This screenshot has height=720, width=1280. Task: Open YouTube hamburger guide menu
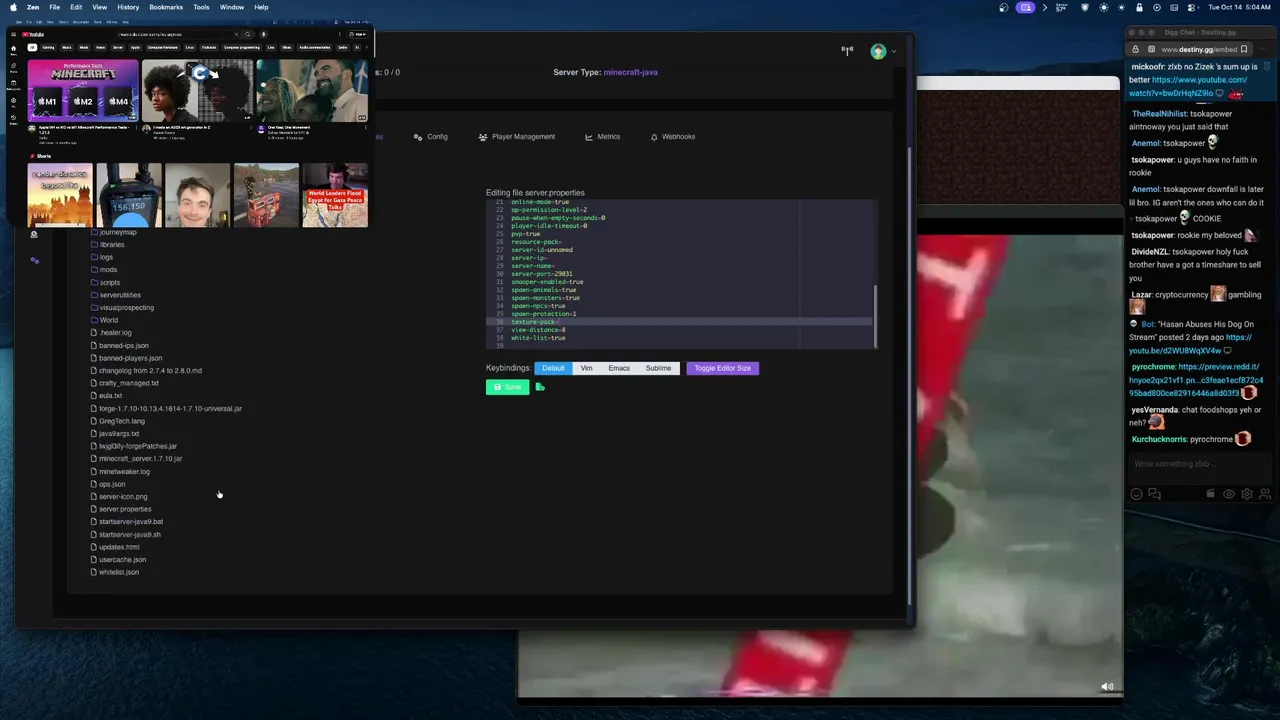(14, 35)
